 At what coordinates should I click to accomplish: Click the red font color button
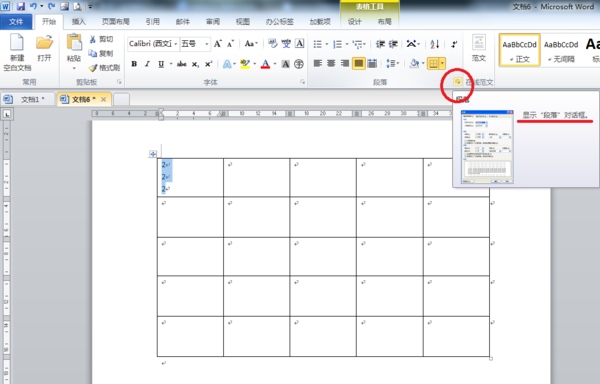coord(265,64)
